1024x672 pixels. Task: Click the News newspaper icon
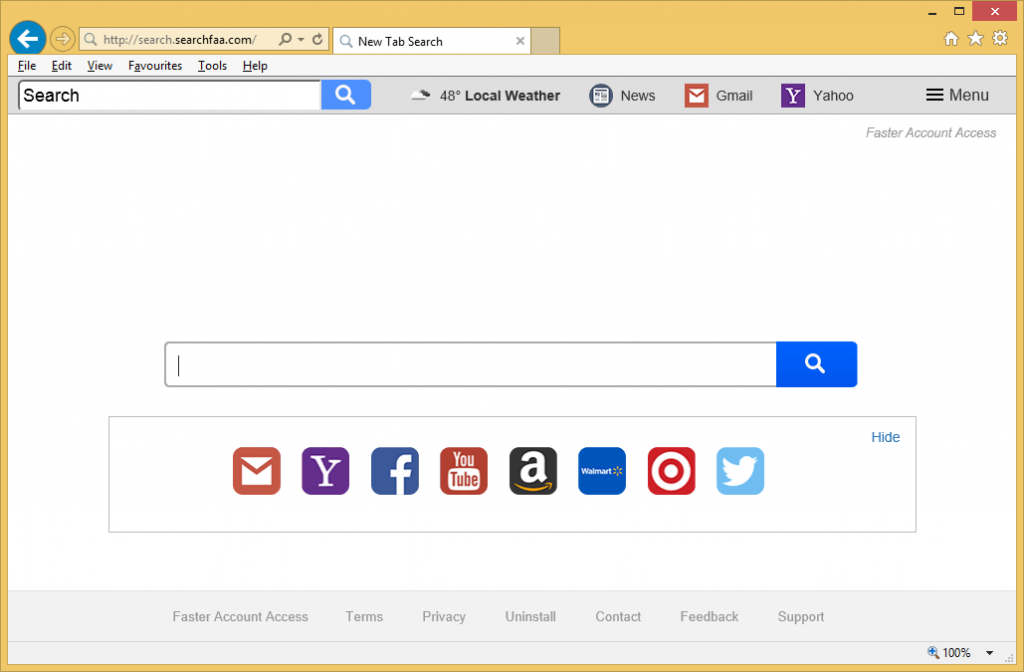pos(601,96)
